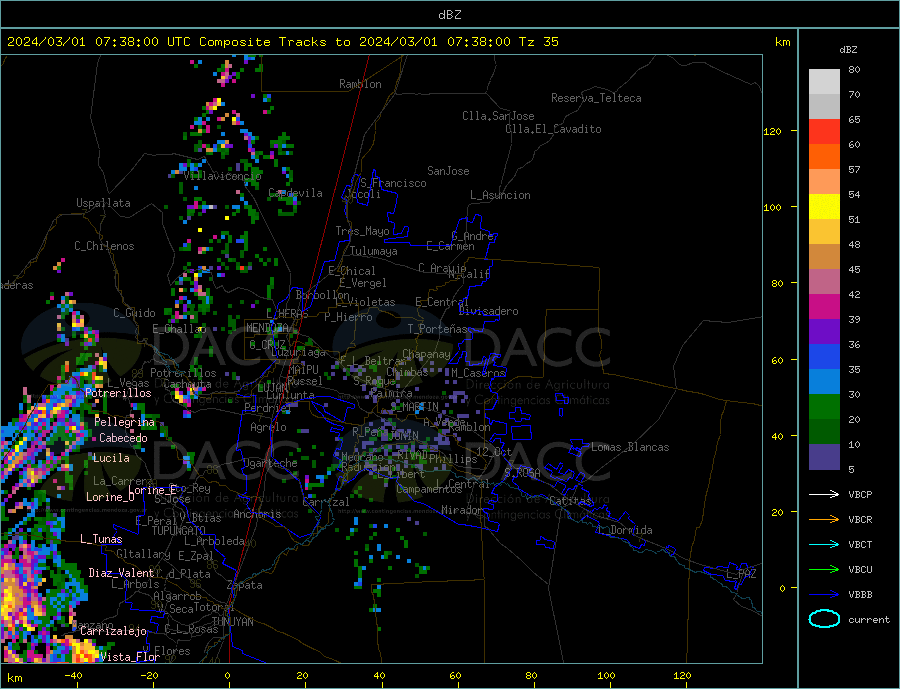
Task: Click the 'Lucila' map label
Action: point(111,458)
